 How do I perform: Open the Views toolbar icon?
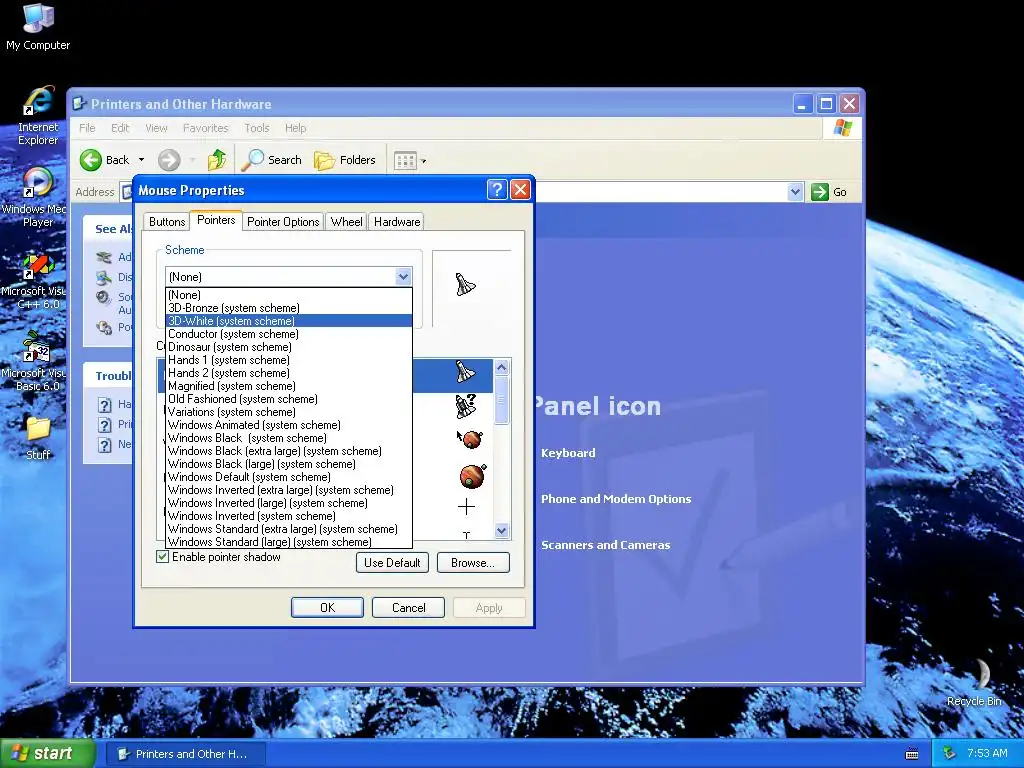coord(405,161)
